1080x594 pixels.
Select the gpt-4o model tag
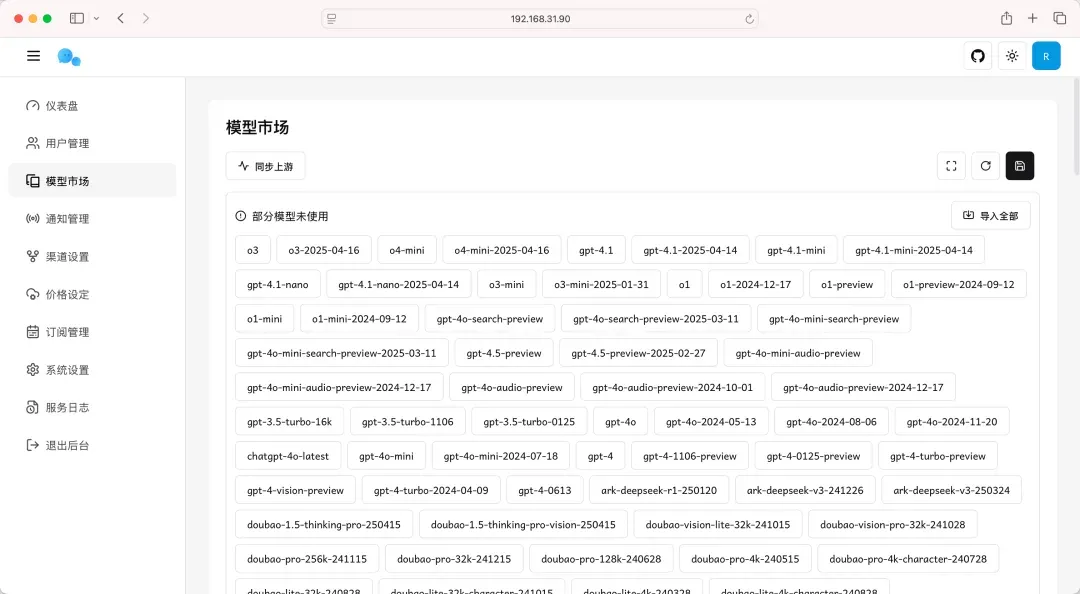coord(620,421)
